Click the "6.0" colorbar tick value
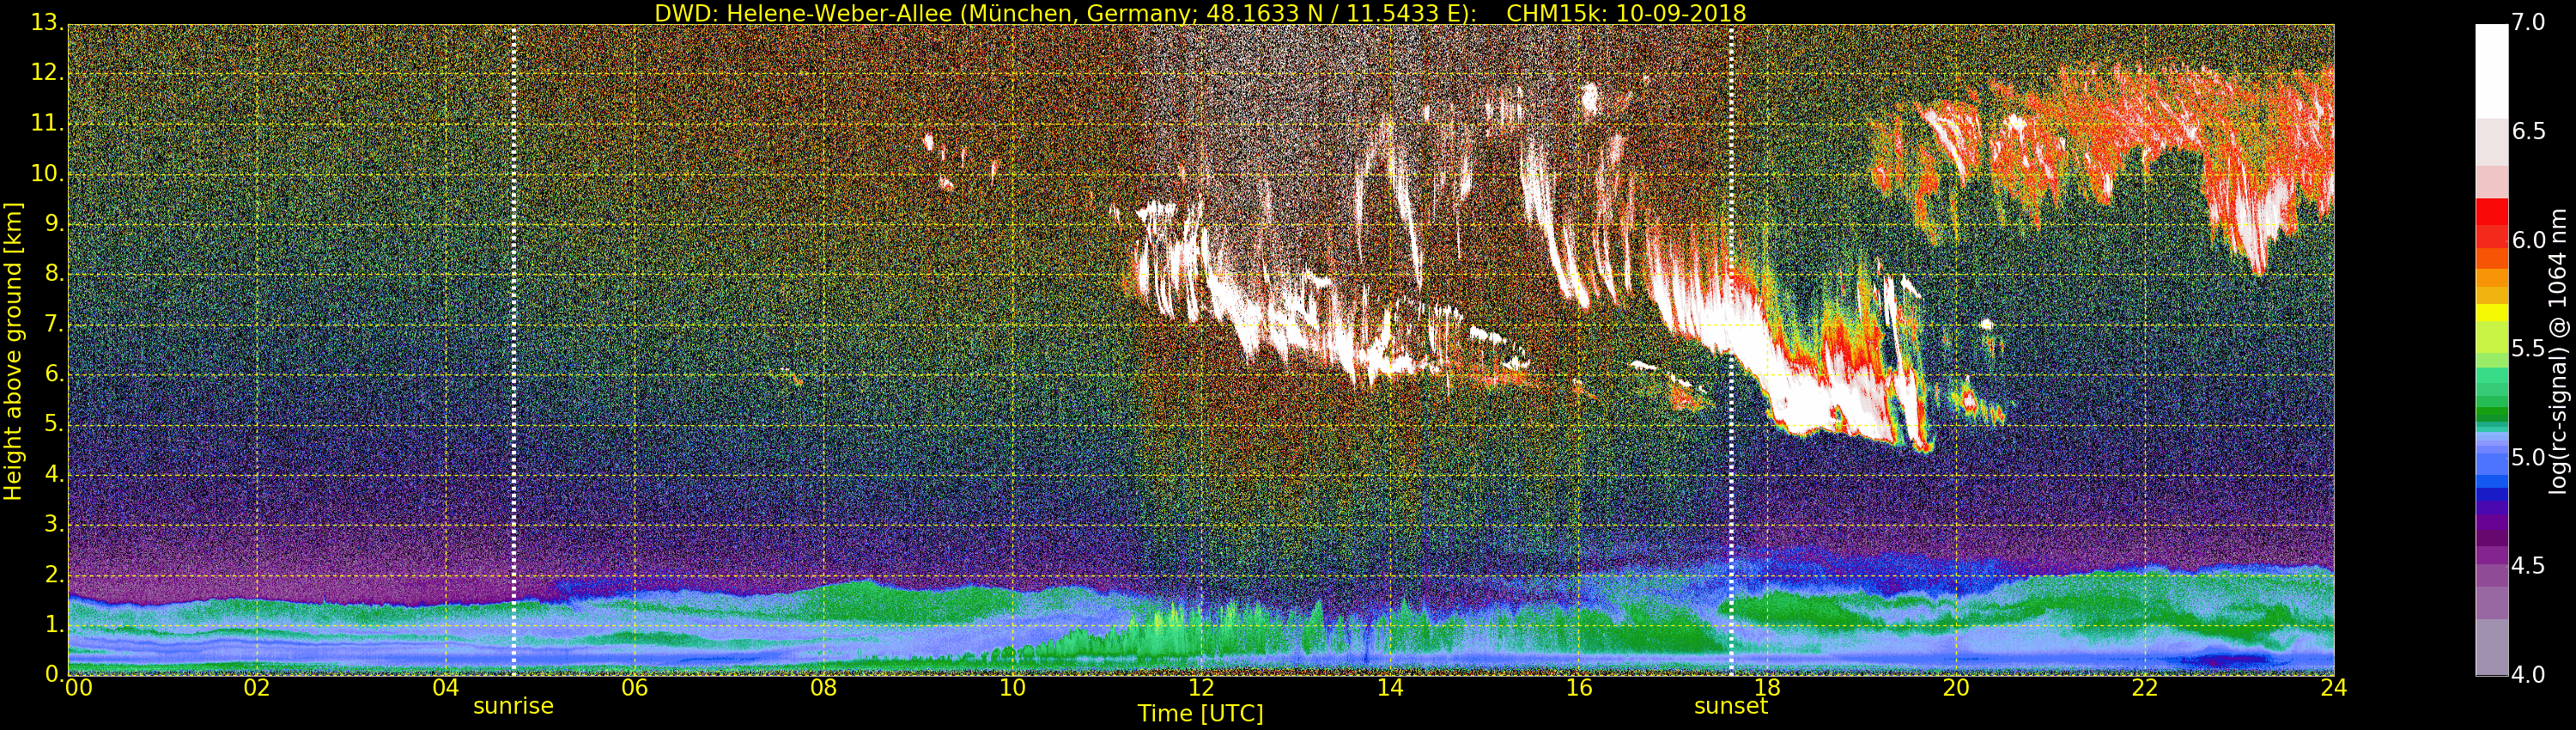This screenshot has width=2576, height=730. pos(2529,241)
